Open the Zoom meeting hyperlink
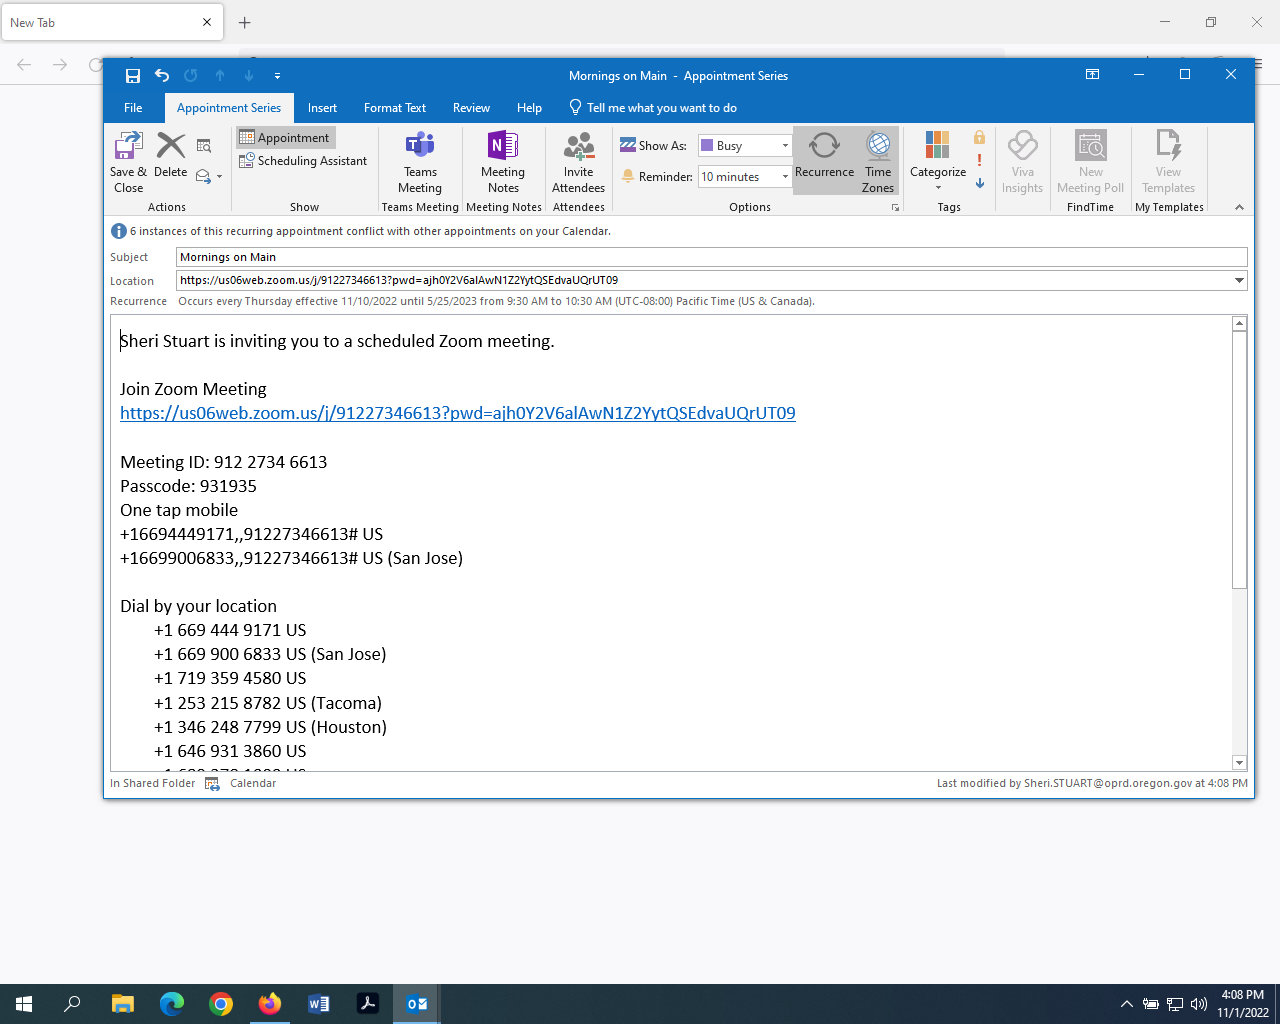 point(457,413)
